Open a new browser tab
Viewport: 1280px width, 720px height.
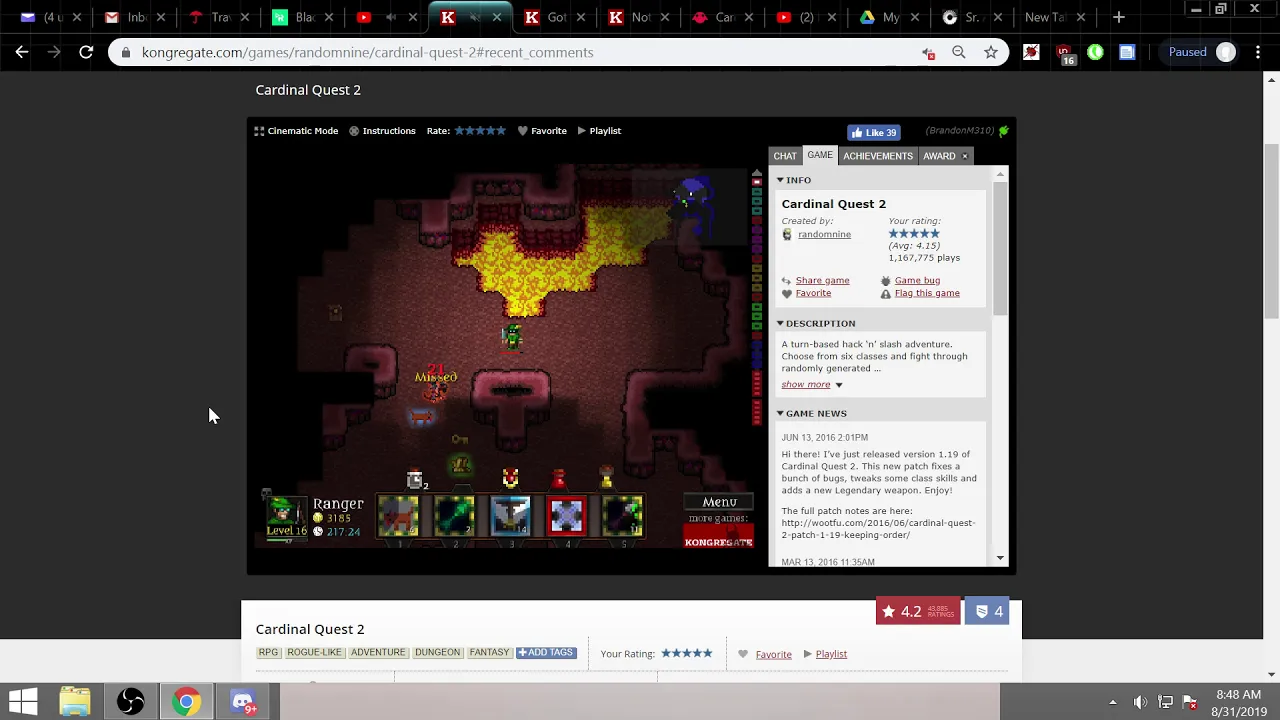point(1119,17)
